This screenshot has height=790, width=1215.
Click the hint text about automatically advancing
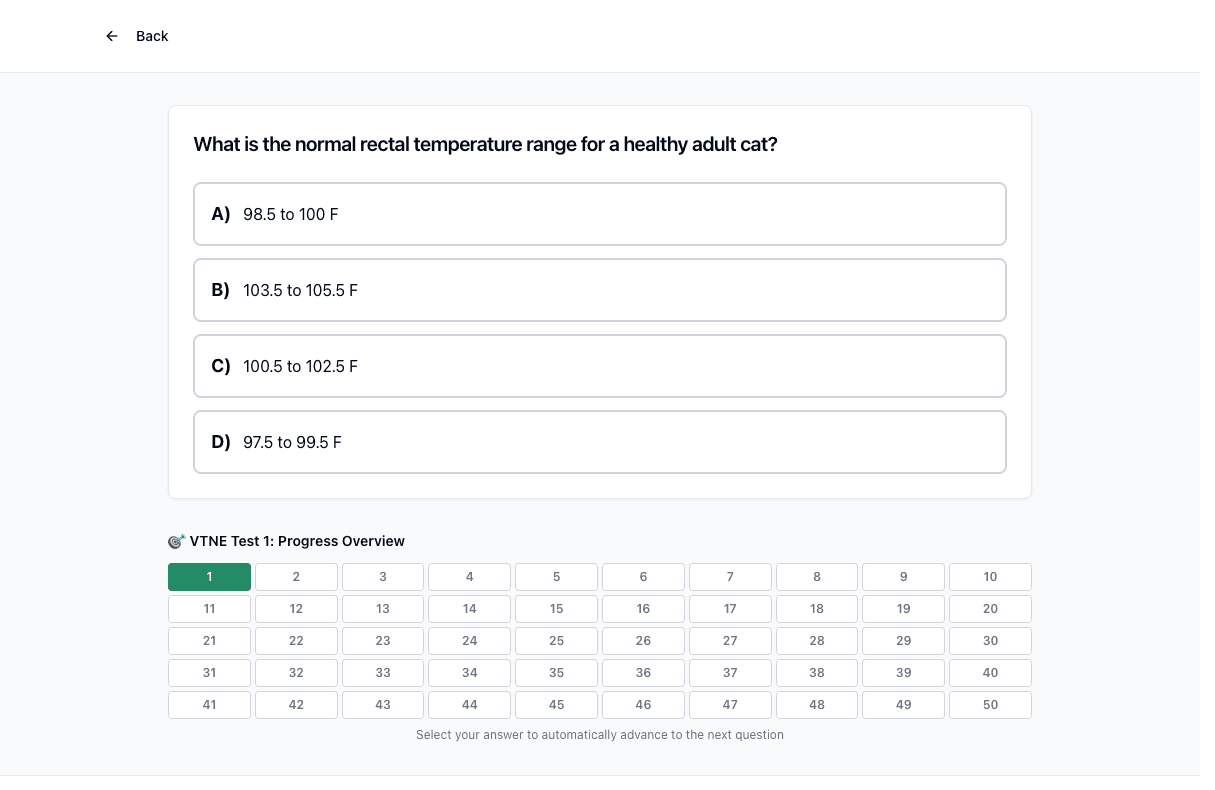[x=600, y=735]
